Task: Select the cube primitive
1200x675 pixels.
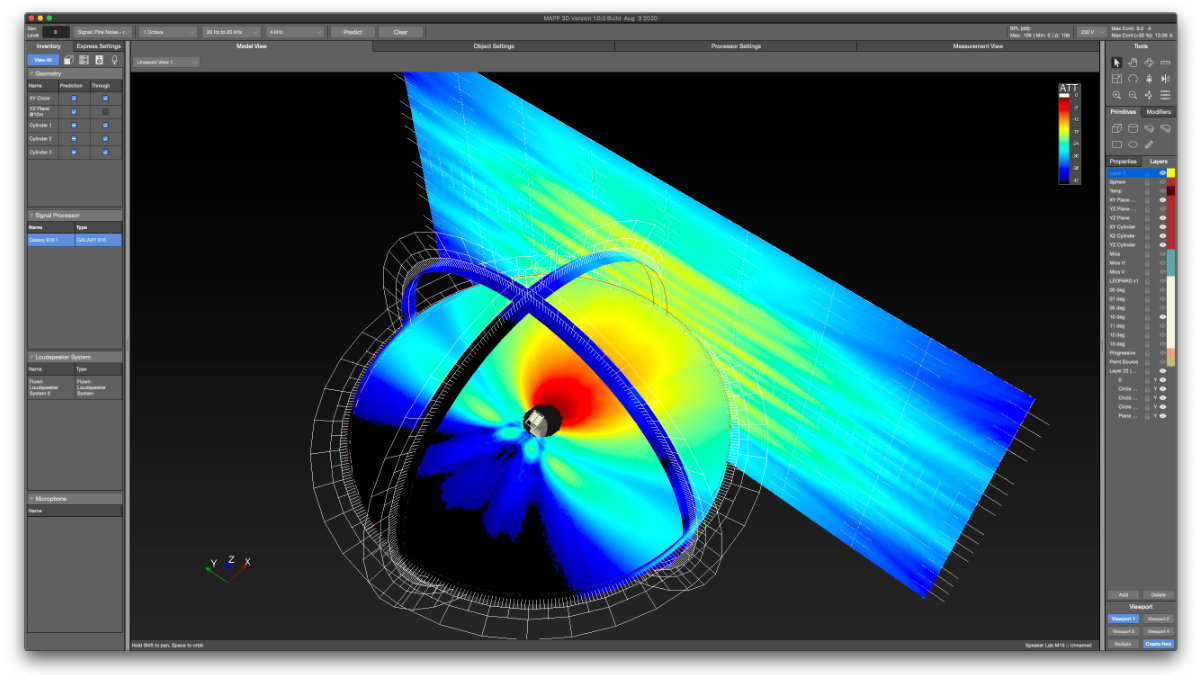Action: click(x=1115, y=128)
